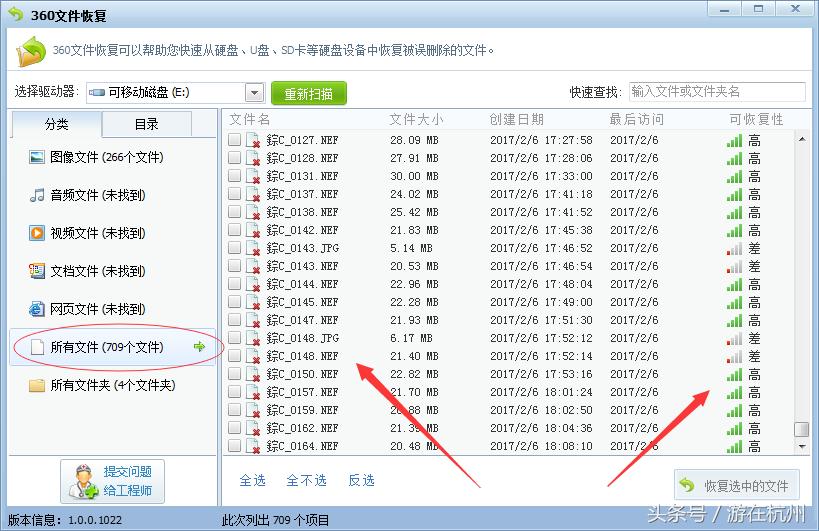Screen dimensions: 819x531
Task: Sort by the 最后访问 column header
Action: [x=637, y=120]
